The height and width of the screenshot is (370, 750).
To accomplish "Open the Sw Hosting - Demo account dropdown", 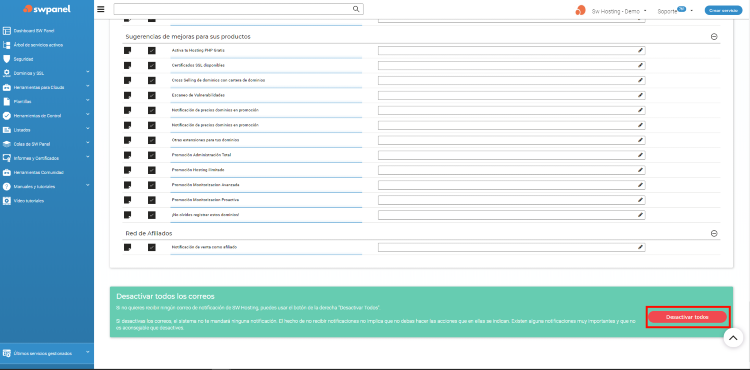I will click(x=619, y=11).
